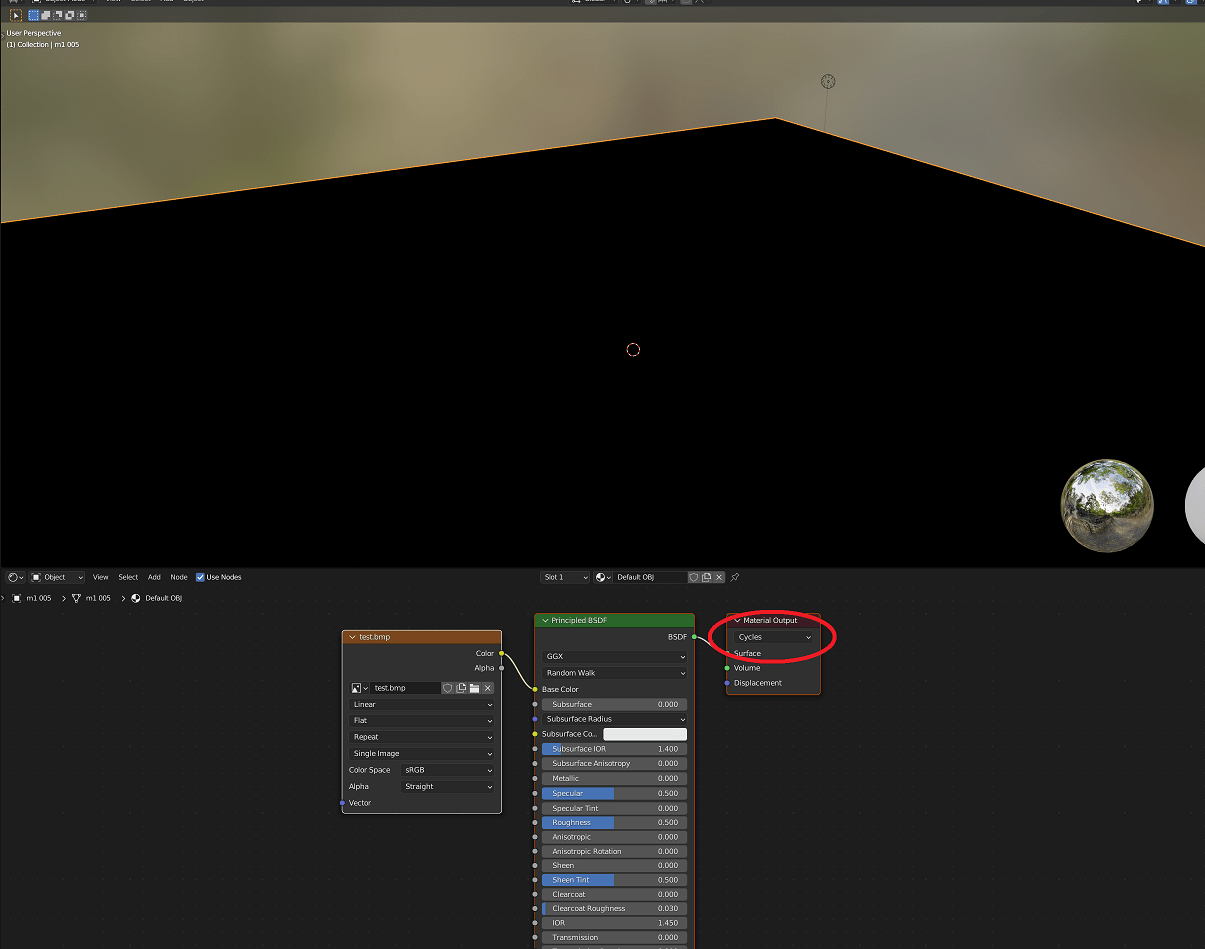The height and width of the screenshot is (949, 1205).
Task: Adjust the Sheen Tint slider
Action: (615, 880)
